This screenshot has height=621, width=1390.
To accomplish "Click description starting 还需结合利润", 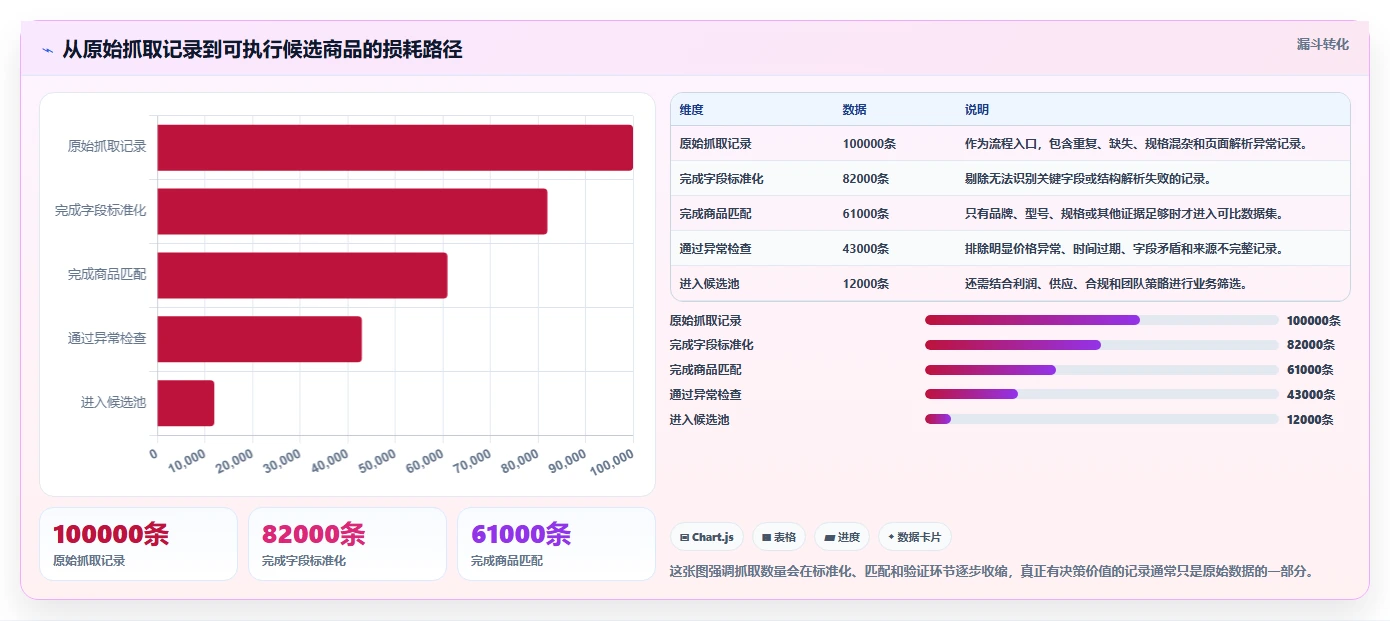I will 1106,284.
